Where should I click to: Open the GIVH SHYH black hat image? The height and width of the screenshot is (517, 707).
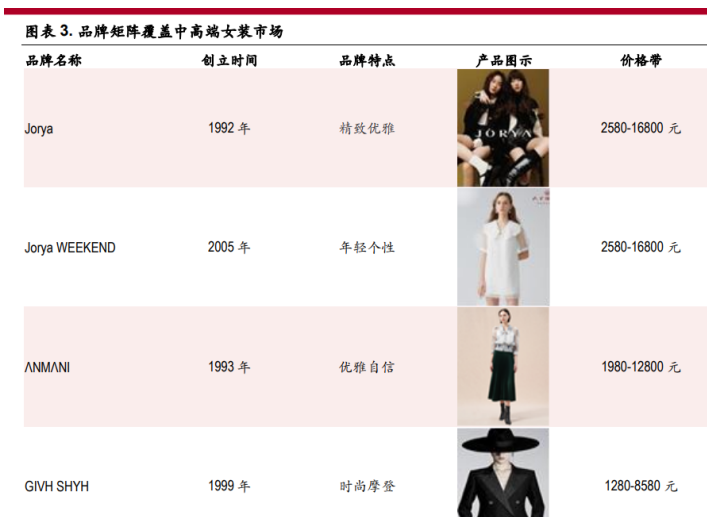[x=503, y=472]
